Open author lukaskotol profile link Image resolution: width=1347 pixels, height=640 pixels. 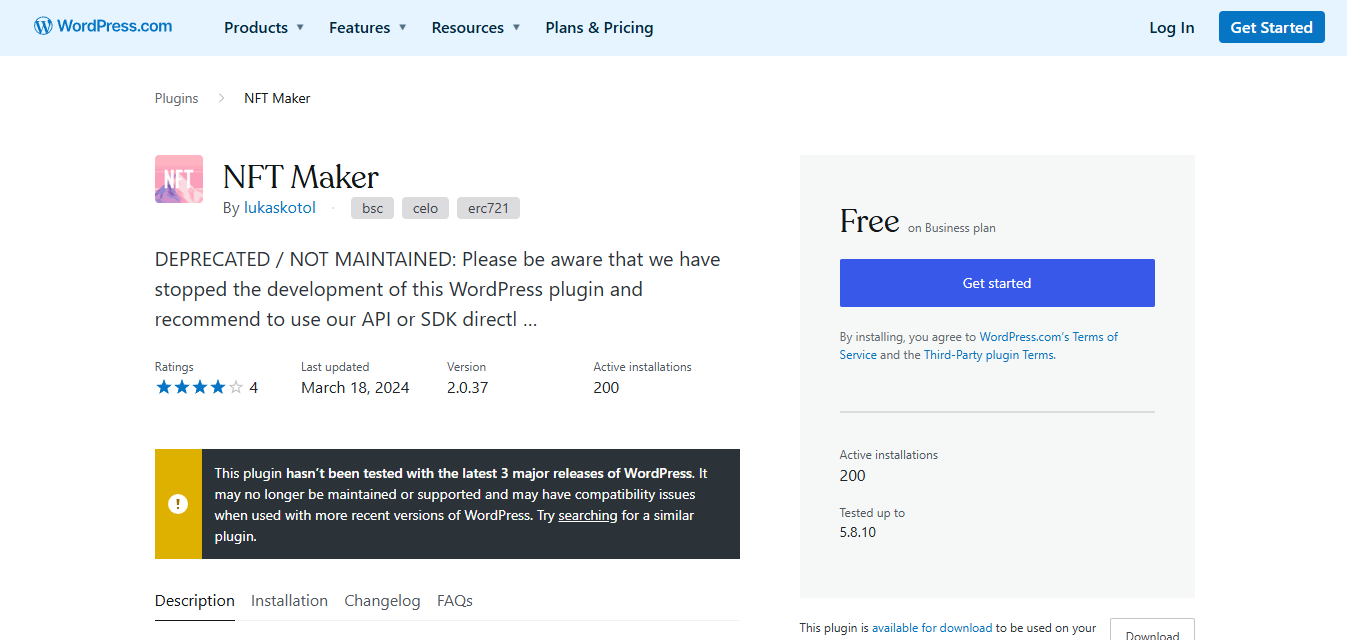pyautogui.click(x=280, y=208)
